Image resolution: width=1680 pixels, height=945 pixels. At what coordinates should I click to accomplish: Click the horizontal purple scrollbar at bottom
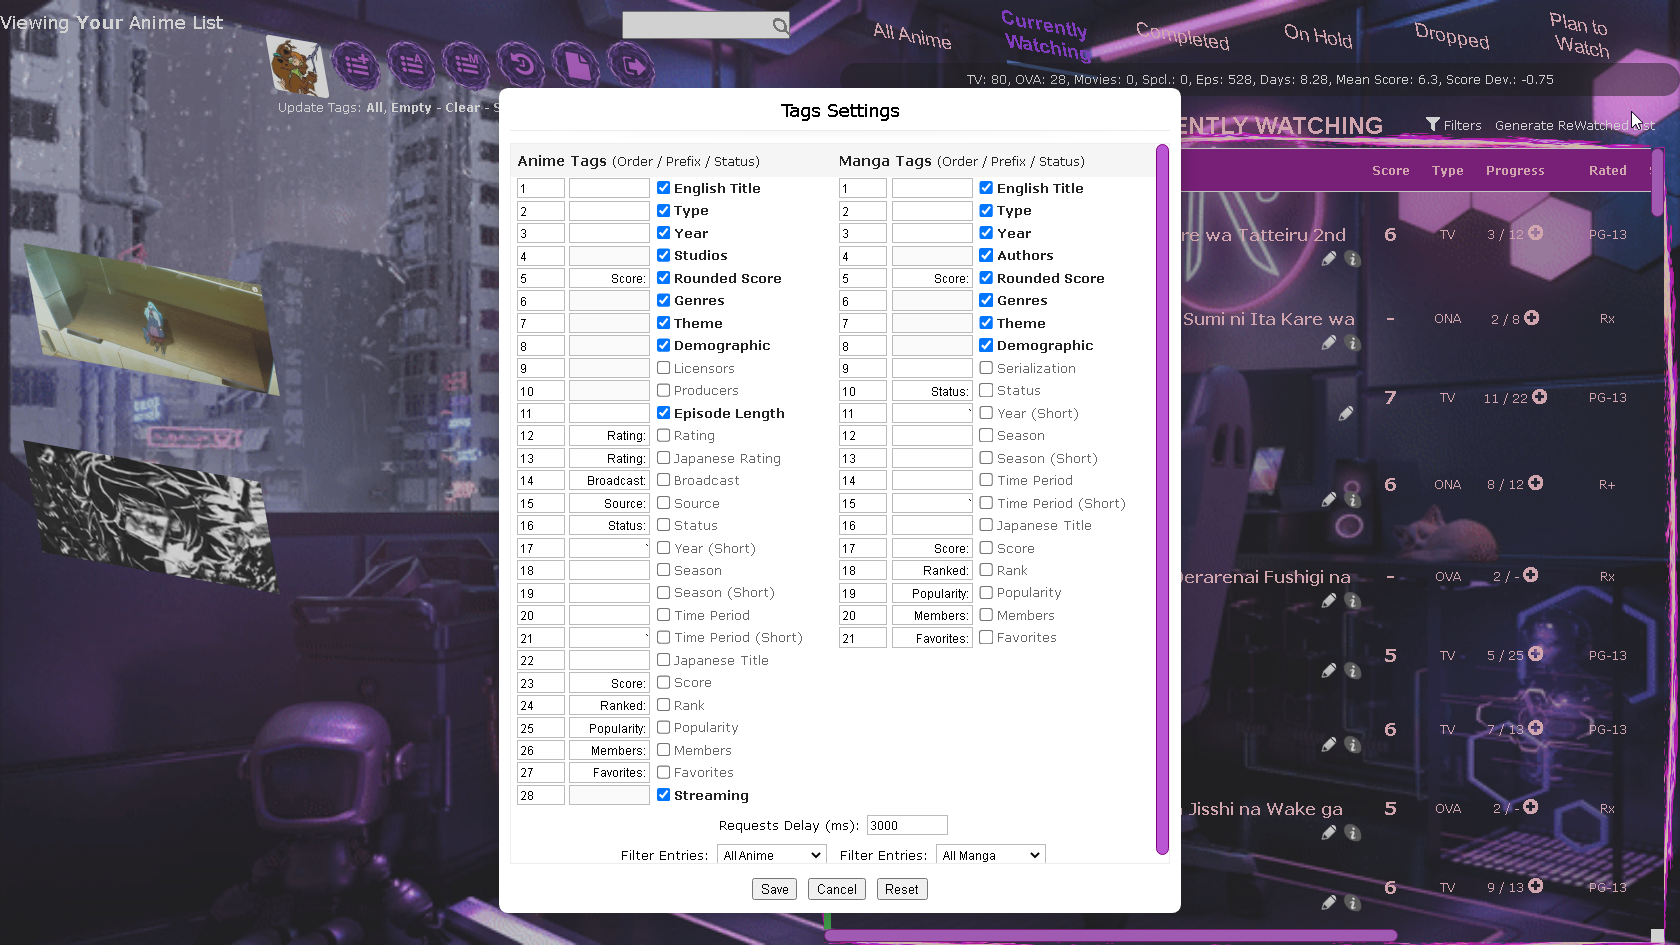coord(1110,936)
